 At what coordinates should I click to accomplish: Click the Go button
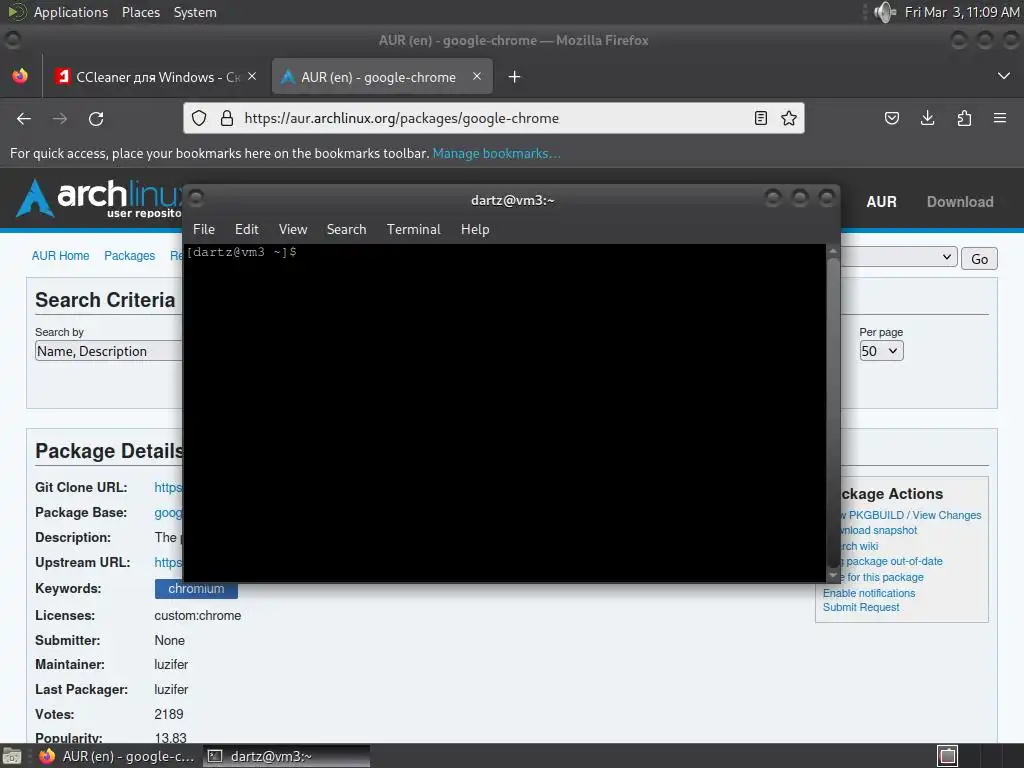pos(979,259)
